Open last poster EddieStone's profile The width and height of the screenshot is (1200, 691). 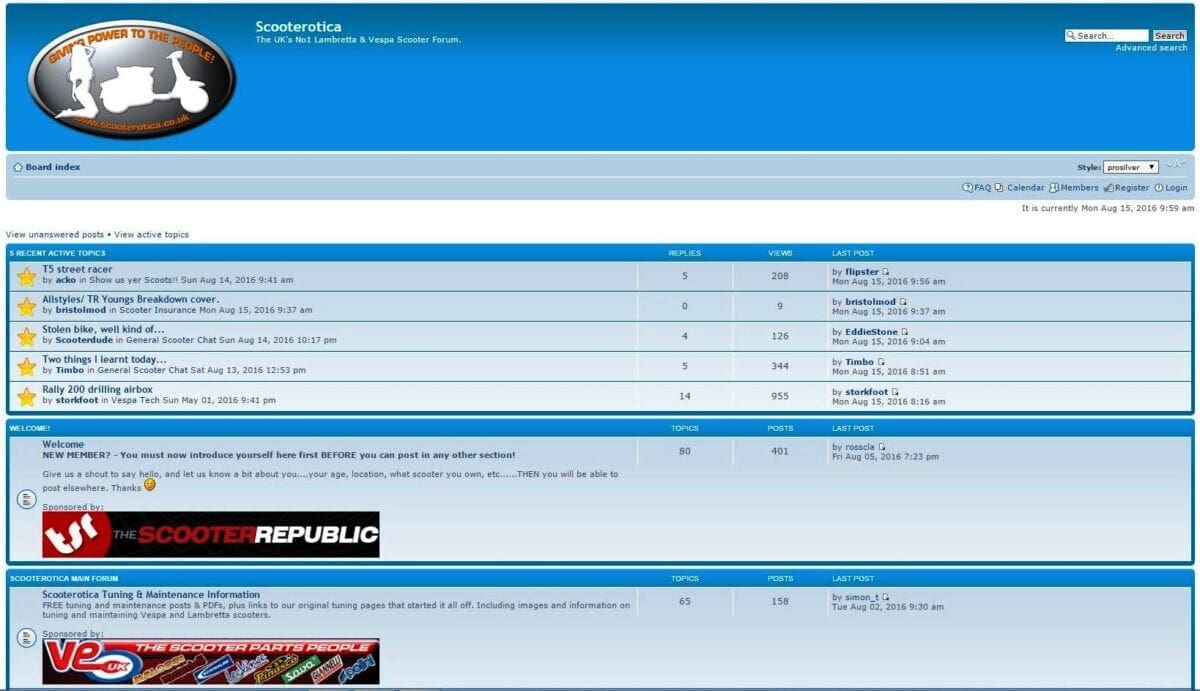(x=872, y=332)
